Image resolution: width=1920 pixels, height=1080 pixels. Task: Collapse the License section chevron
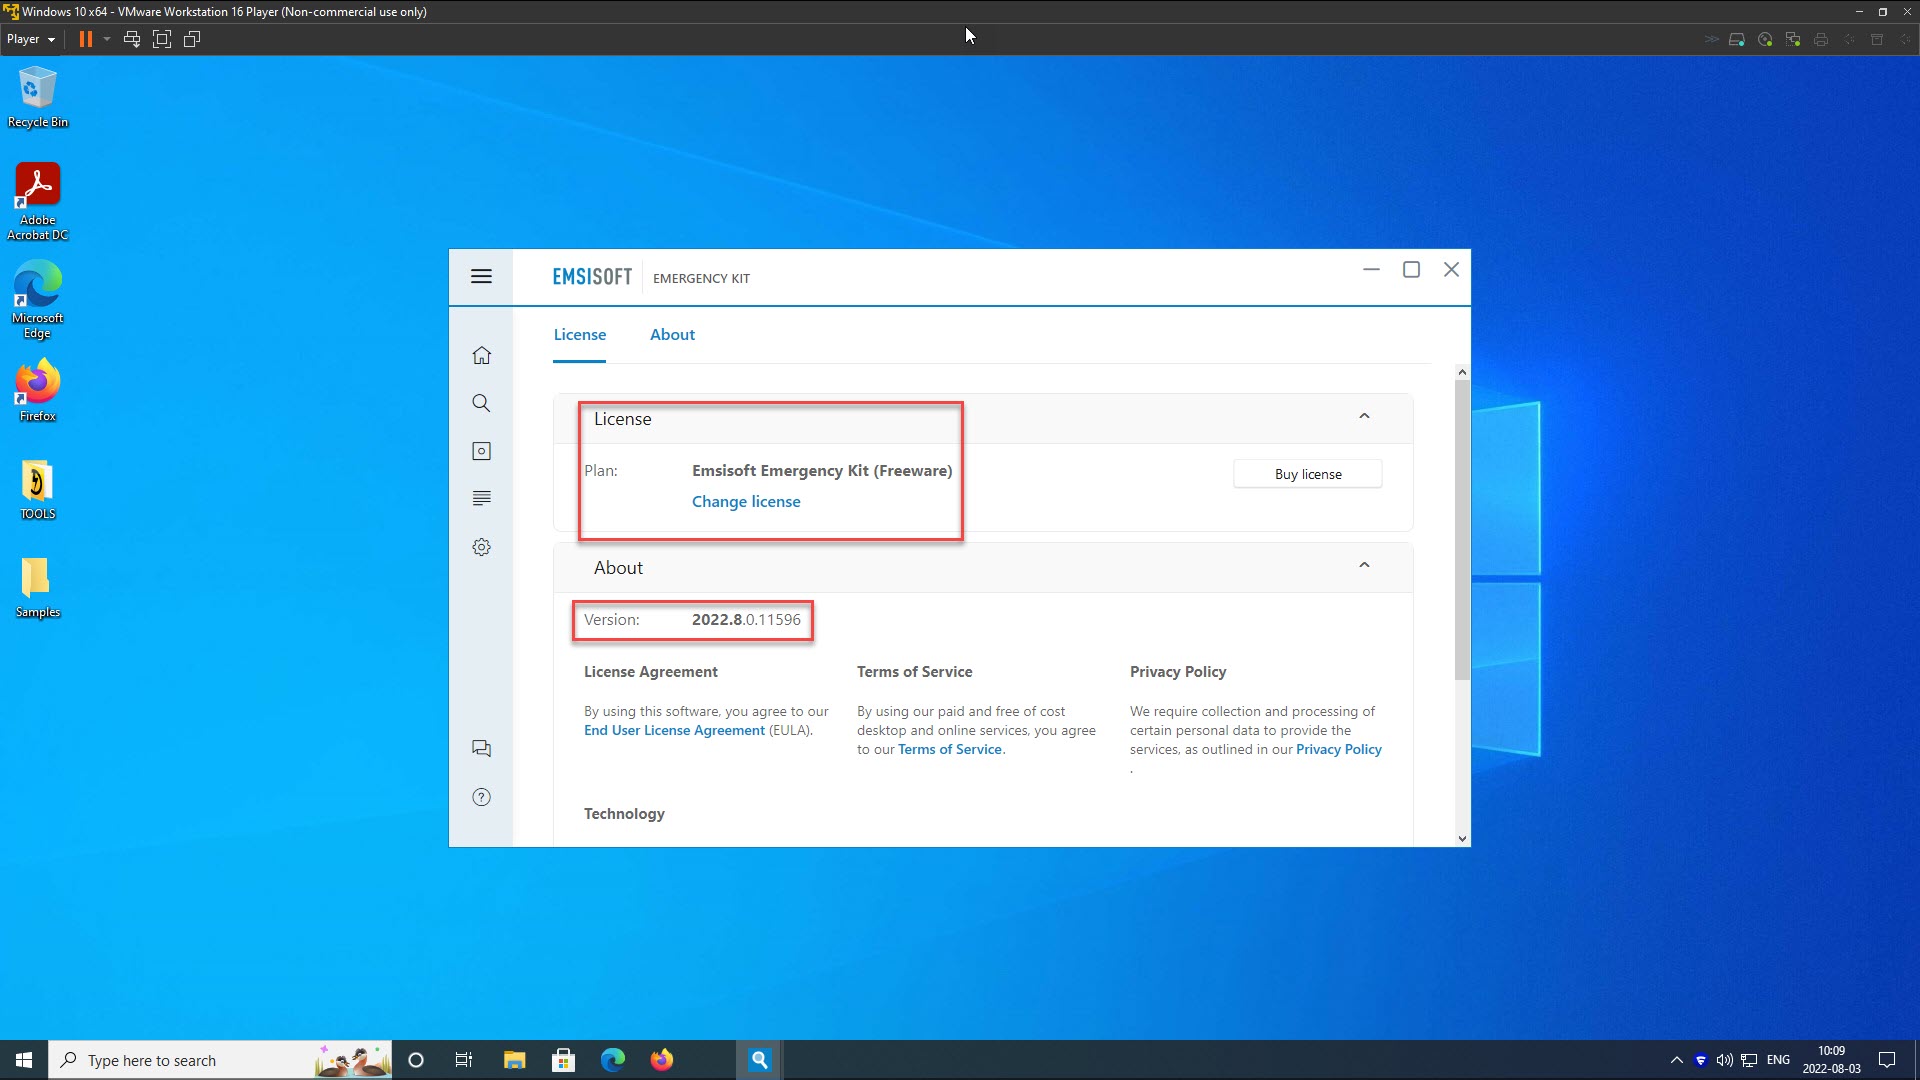click(x=1364, y=417)
